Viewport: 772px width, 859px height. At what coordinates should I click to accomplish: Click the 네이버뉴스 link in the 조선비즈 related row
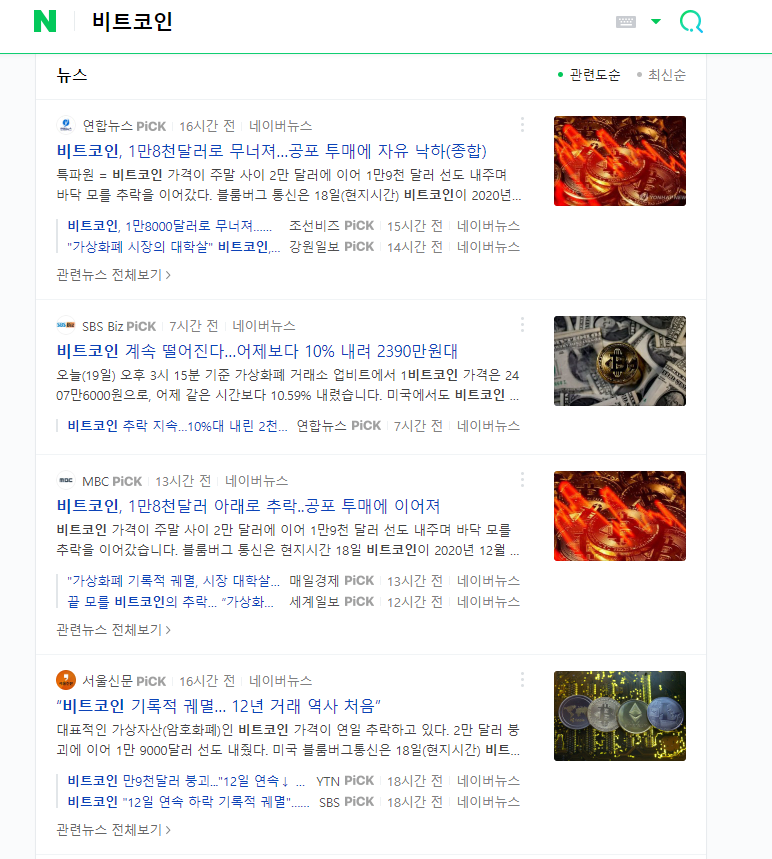(488, 226)
